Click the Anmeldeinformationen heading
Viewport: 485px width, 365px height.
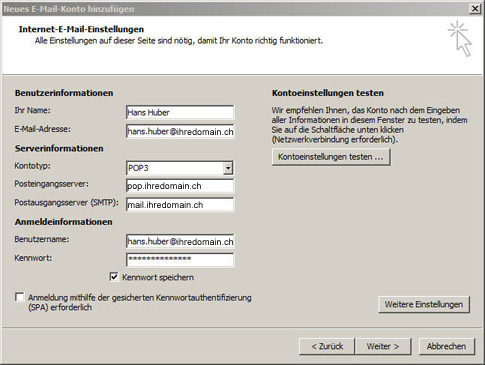pos(63,222)
